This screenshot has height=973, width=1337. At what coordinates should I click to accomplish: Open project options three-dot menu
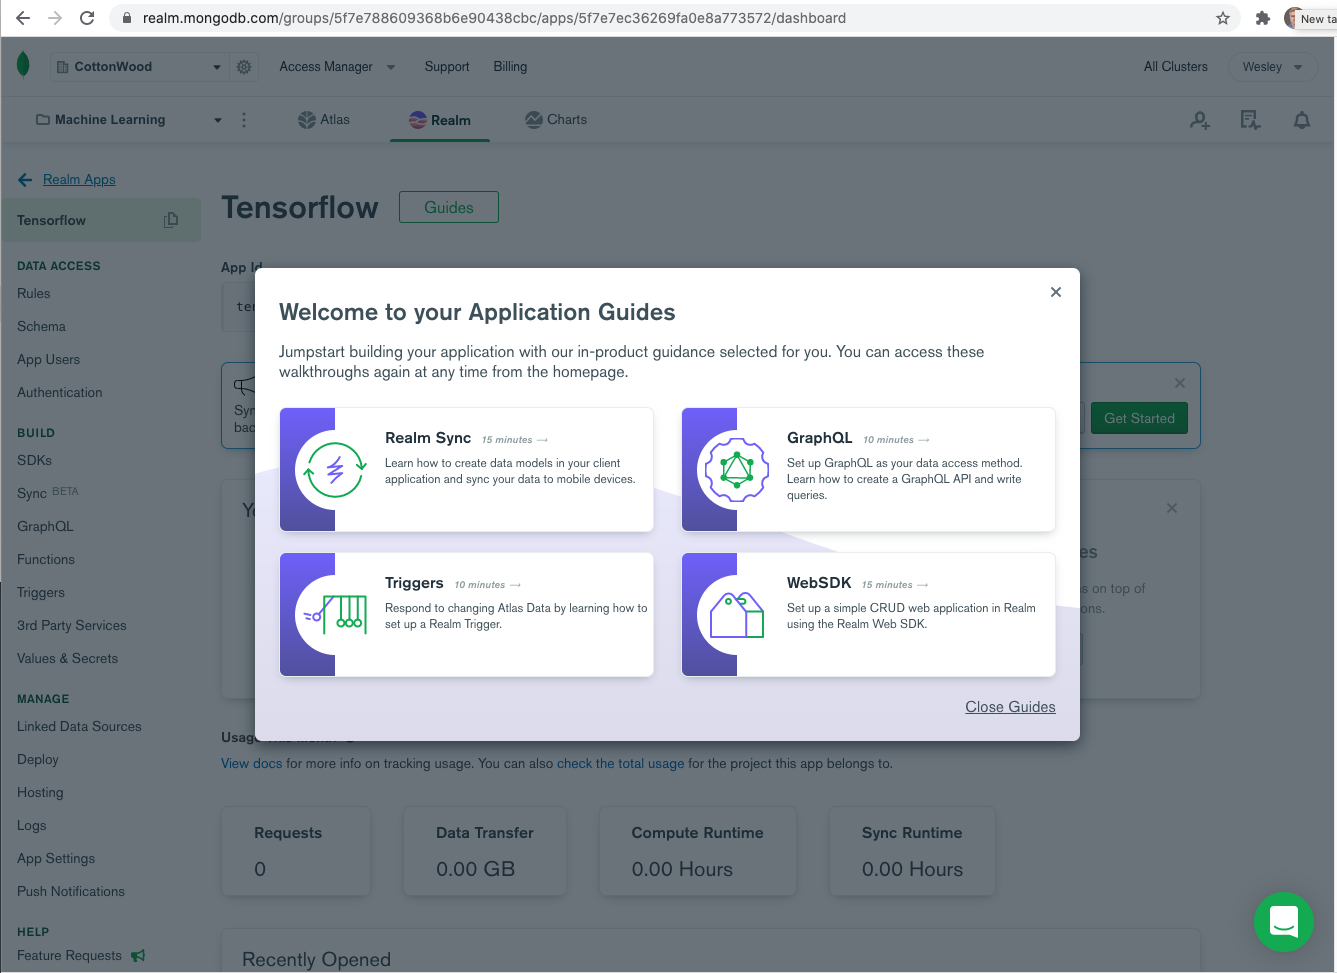coord(244,120)
